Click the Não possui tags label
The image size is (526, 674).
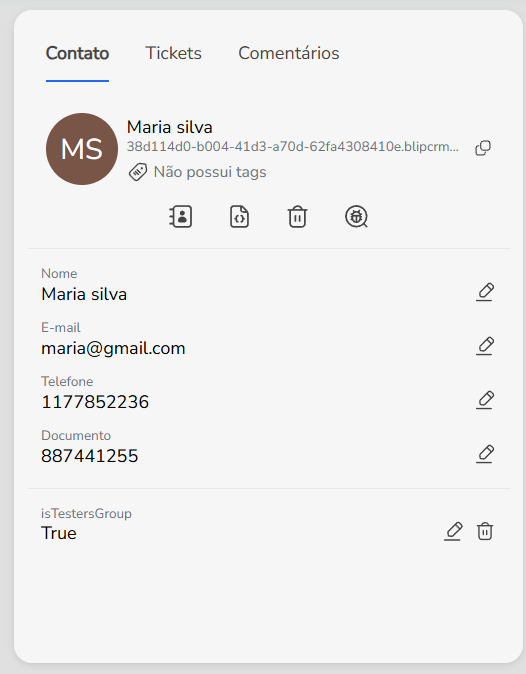210,172
